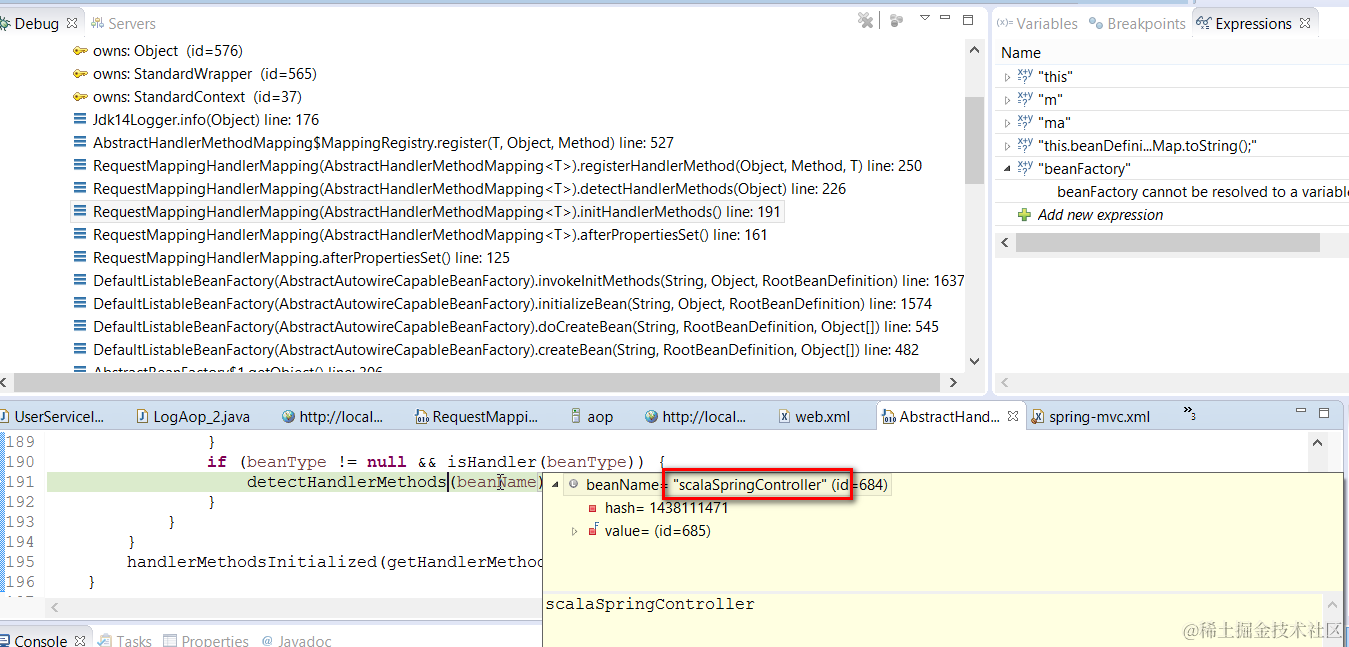1349x647 pixels.
Task: Click the Debug view scroll up arrow
Action: 974,49
